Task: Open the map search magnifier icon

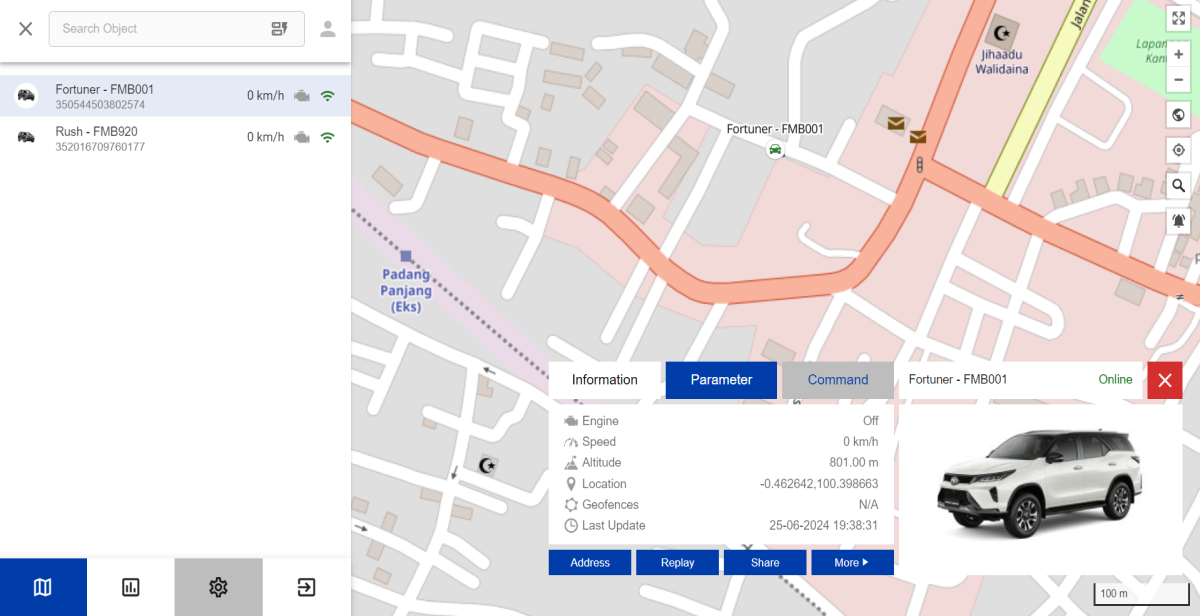Action: [x=1179, y=185]
